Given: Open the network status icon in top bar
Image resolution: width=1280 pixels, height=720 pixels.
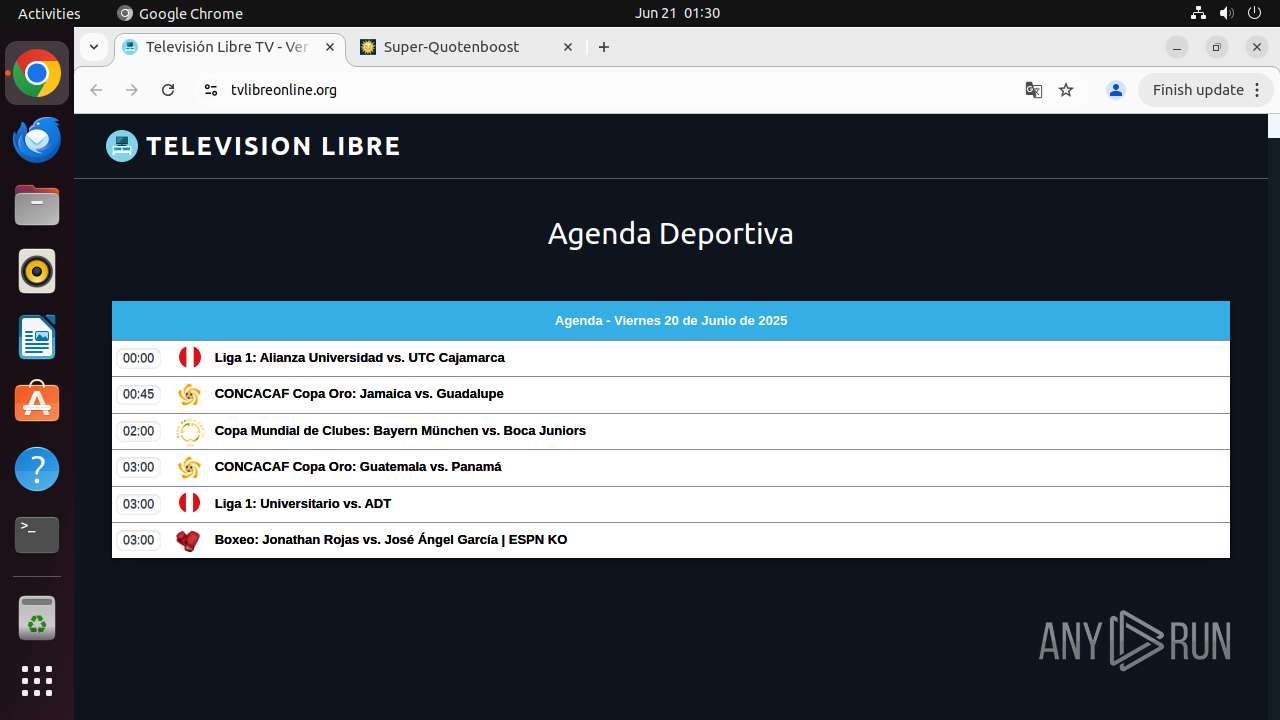Looking at the screenshot, I should point(1199,13).
